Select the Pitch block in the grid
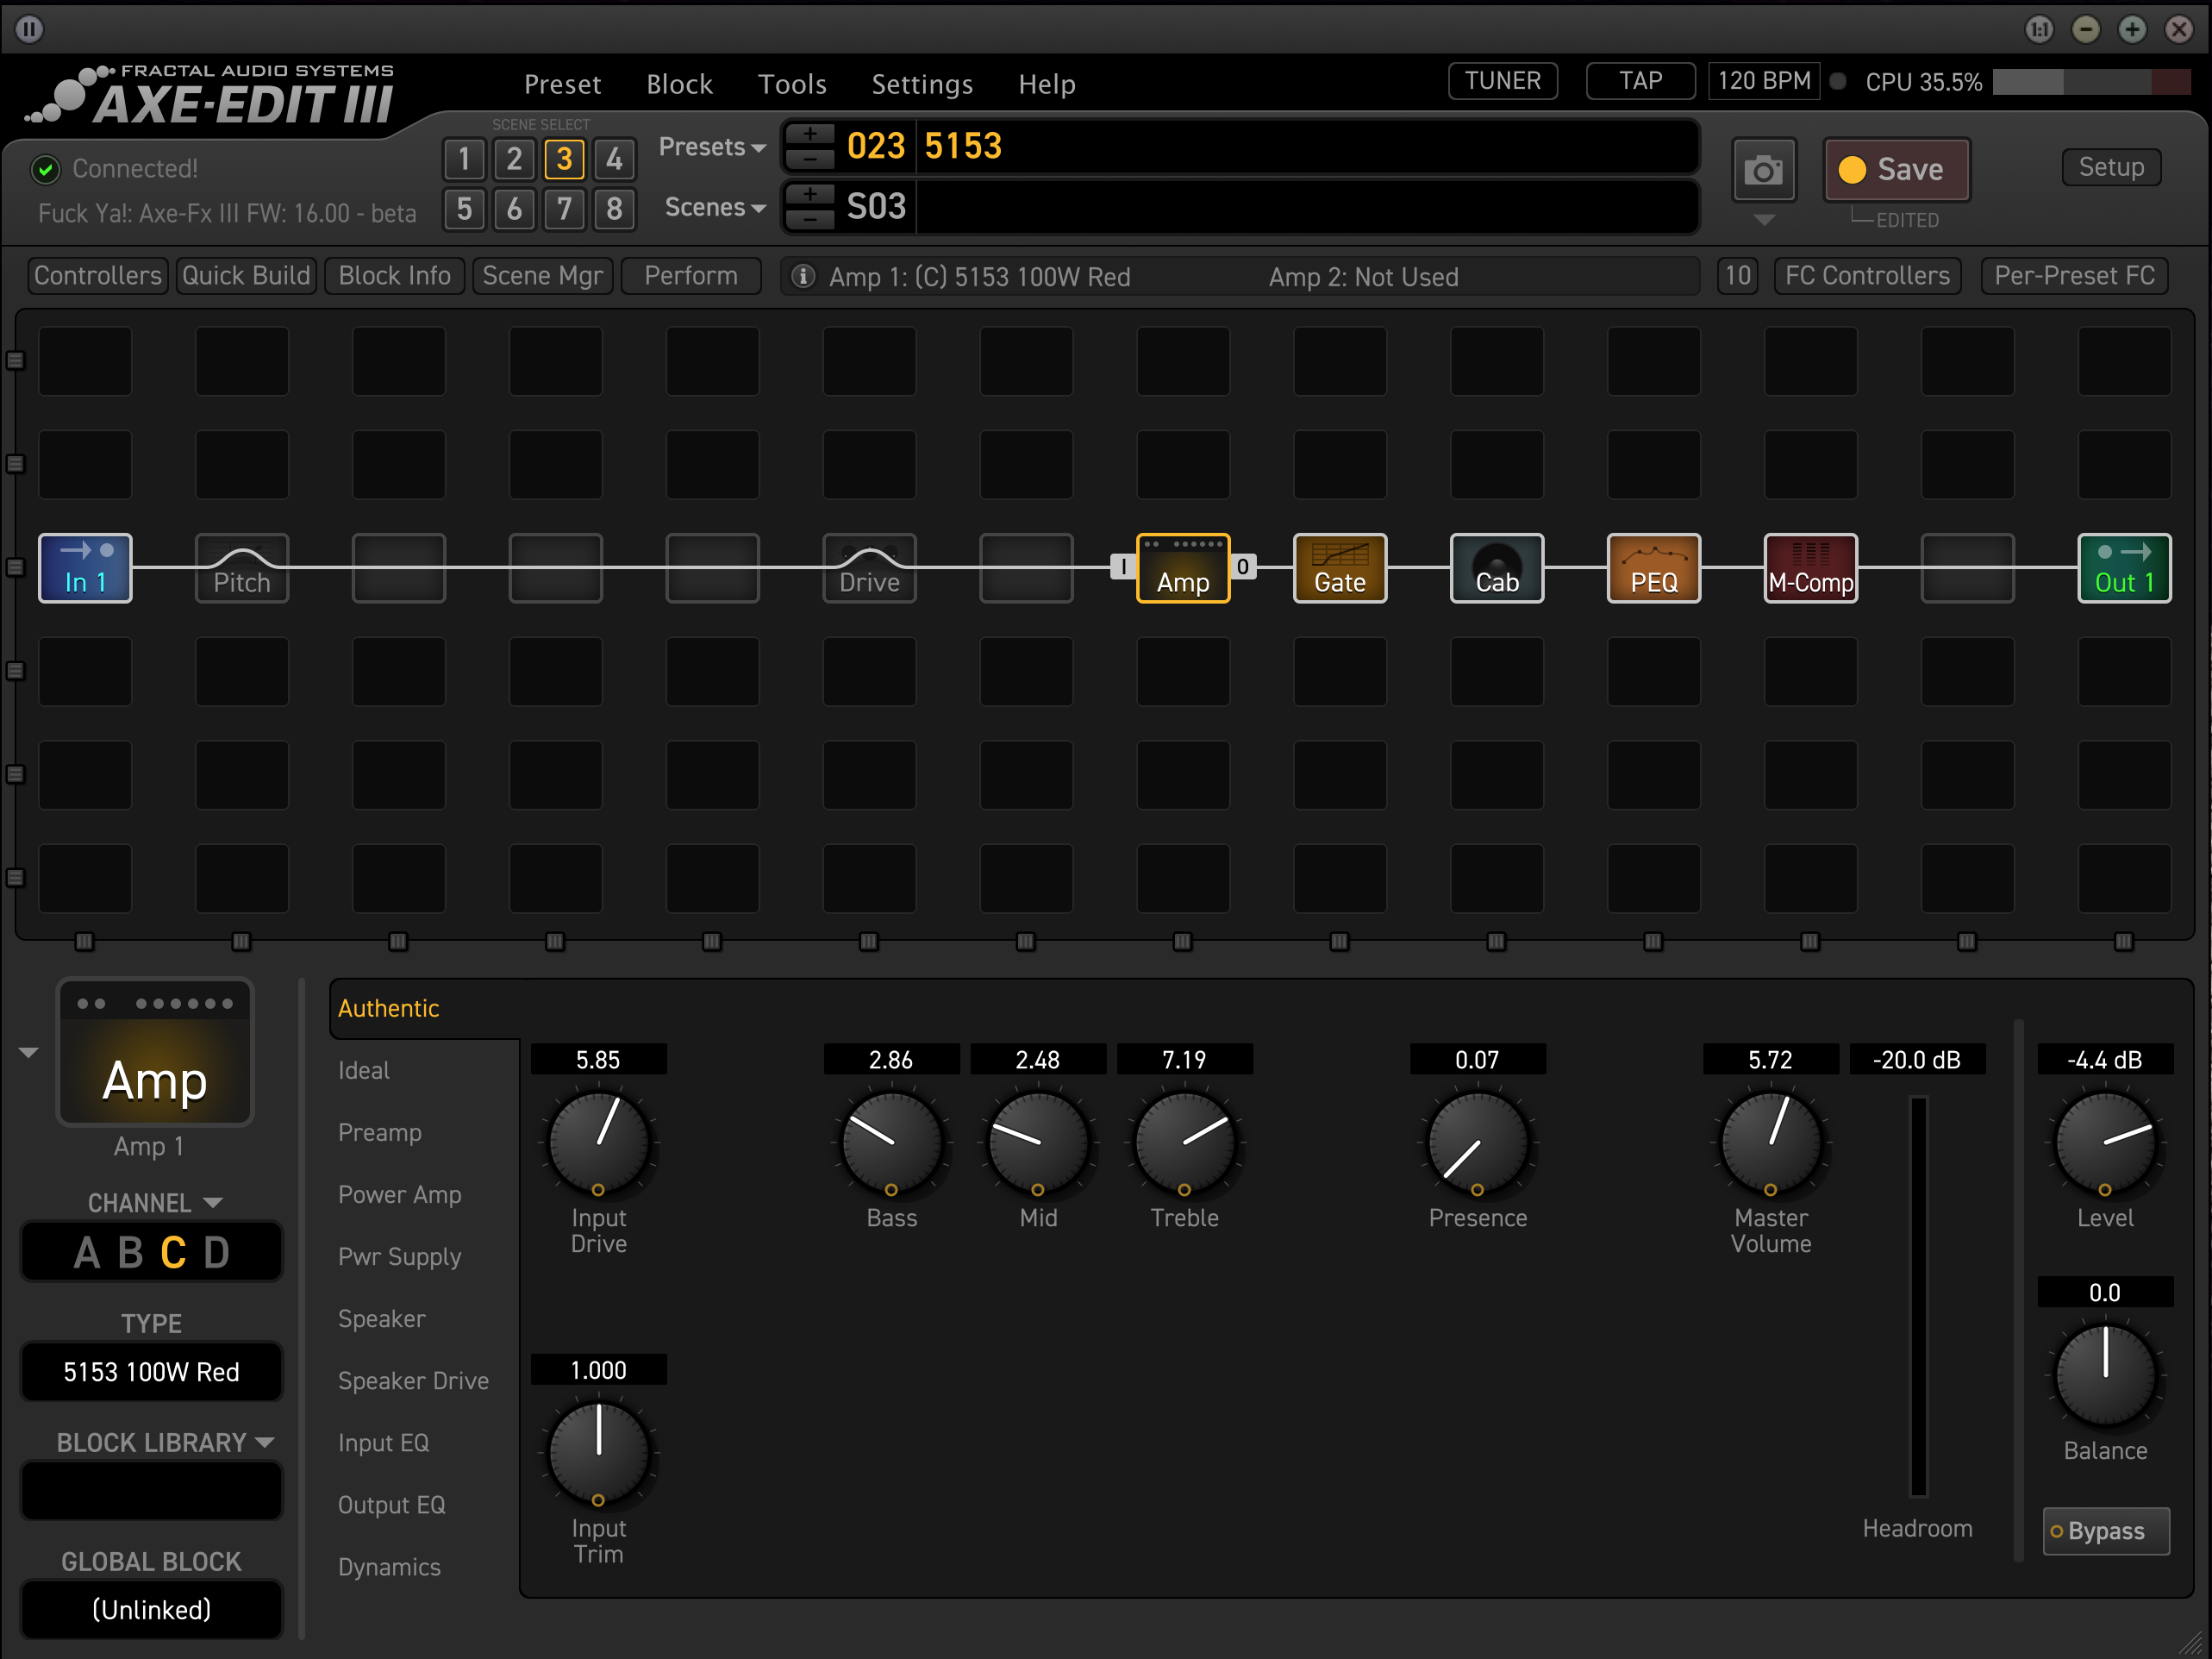The height and width of the screenshot is (1659, 2212). (242, 568)
